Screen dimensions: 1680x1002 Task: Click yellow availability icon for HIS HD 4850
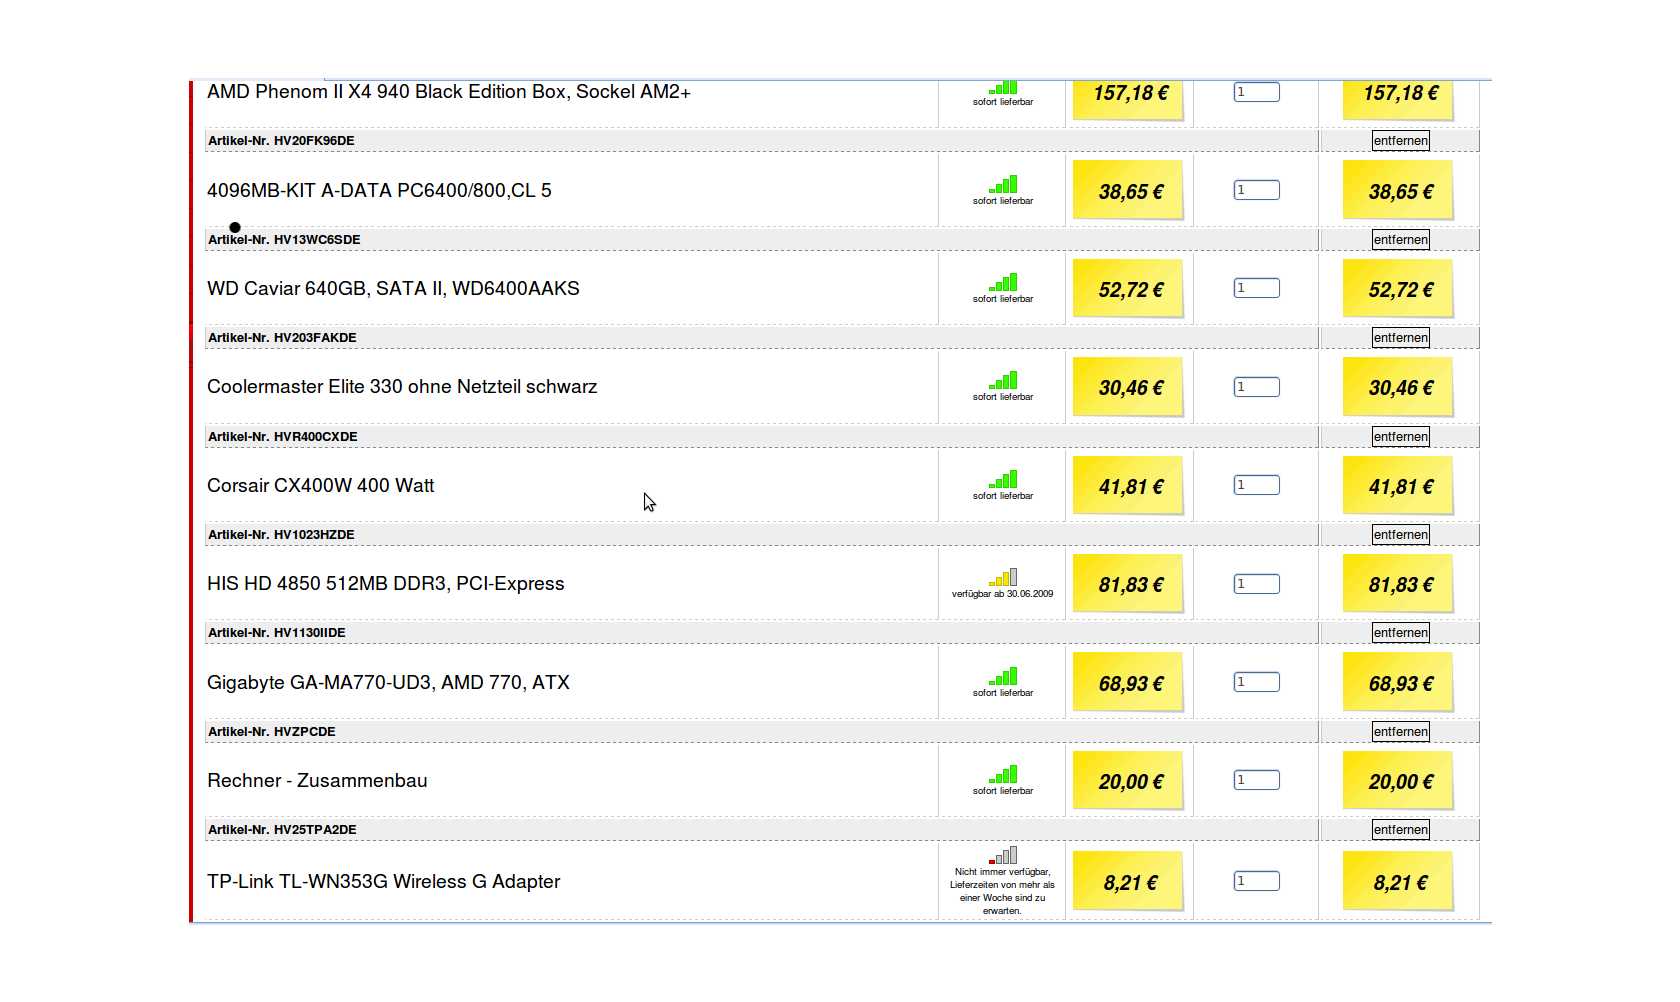[1003, 577]
